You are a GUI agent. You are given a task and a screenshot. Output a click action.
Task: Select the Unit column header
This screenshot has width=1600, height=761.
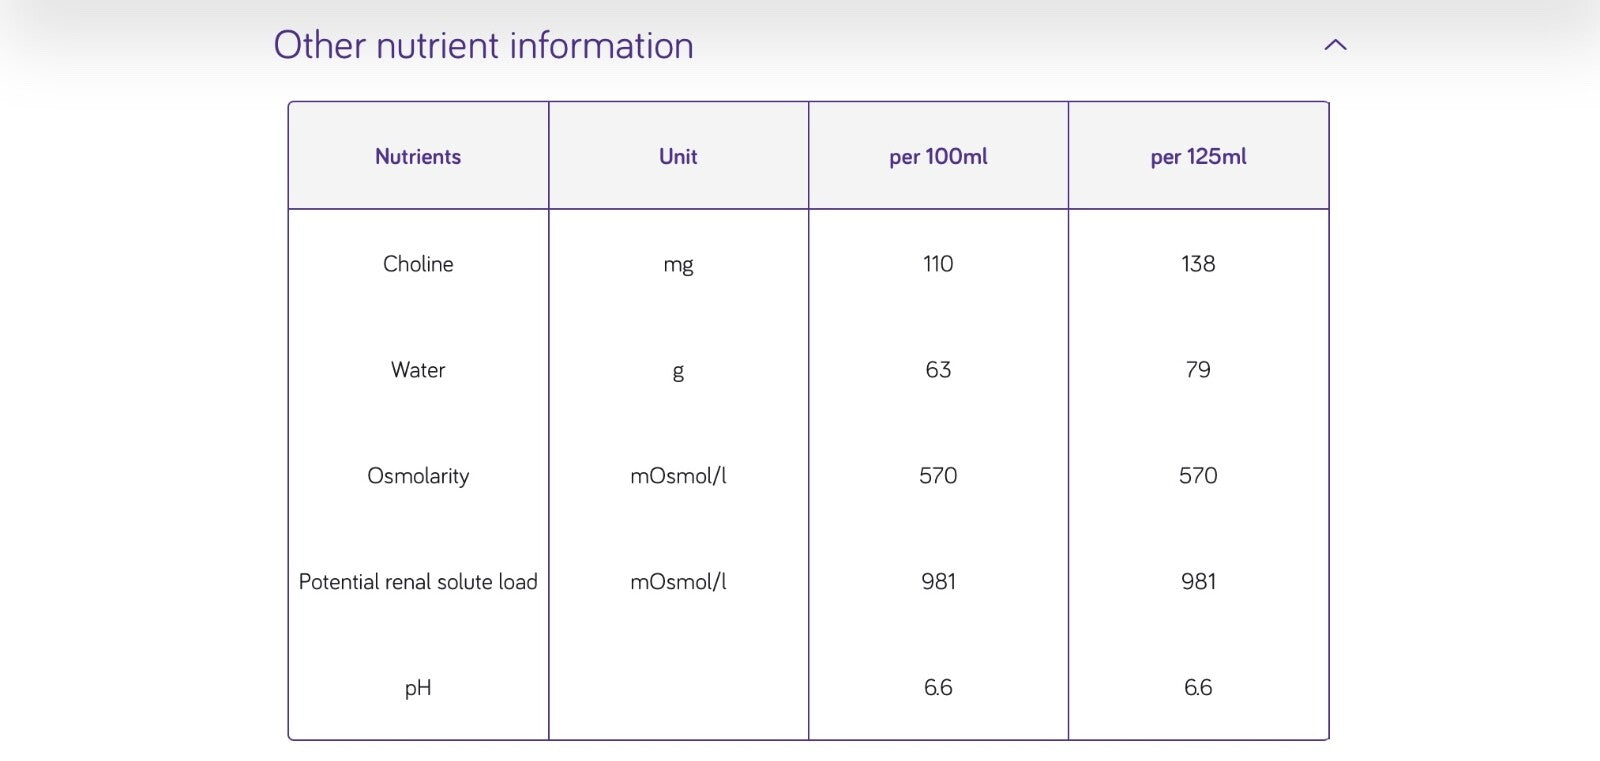(x=678, y=157)
